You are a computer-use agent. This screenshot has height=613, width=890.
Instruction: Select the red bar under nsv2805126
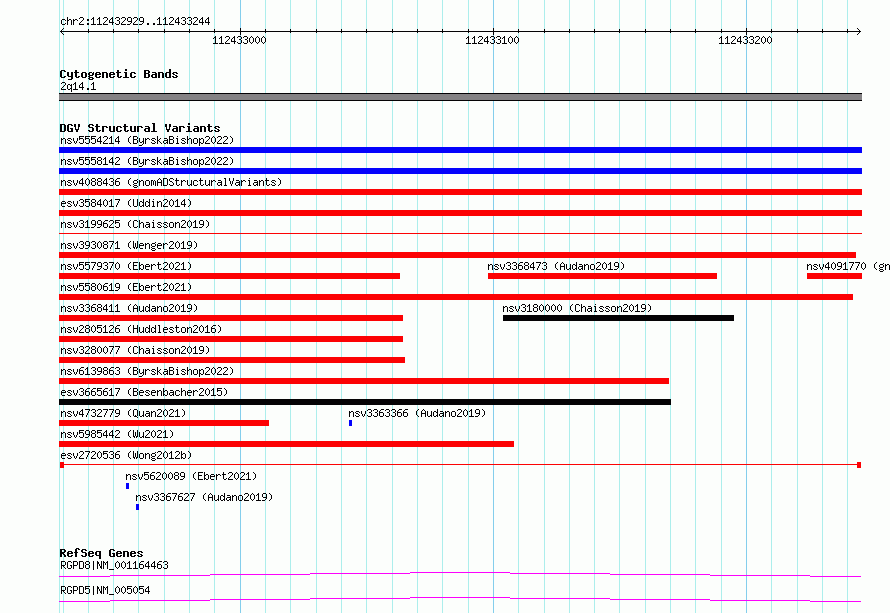coord(231,339)
